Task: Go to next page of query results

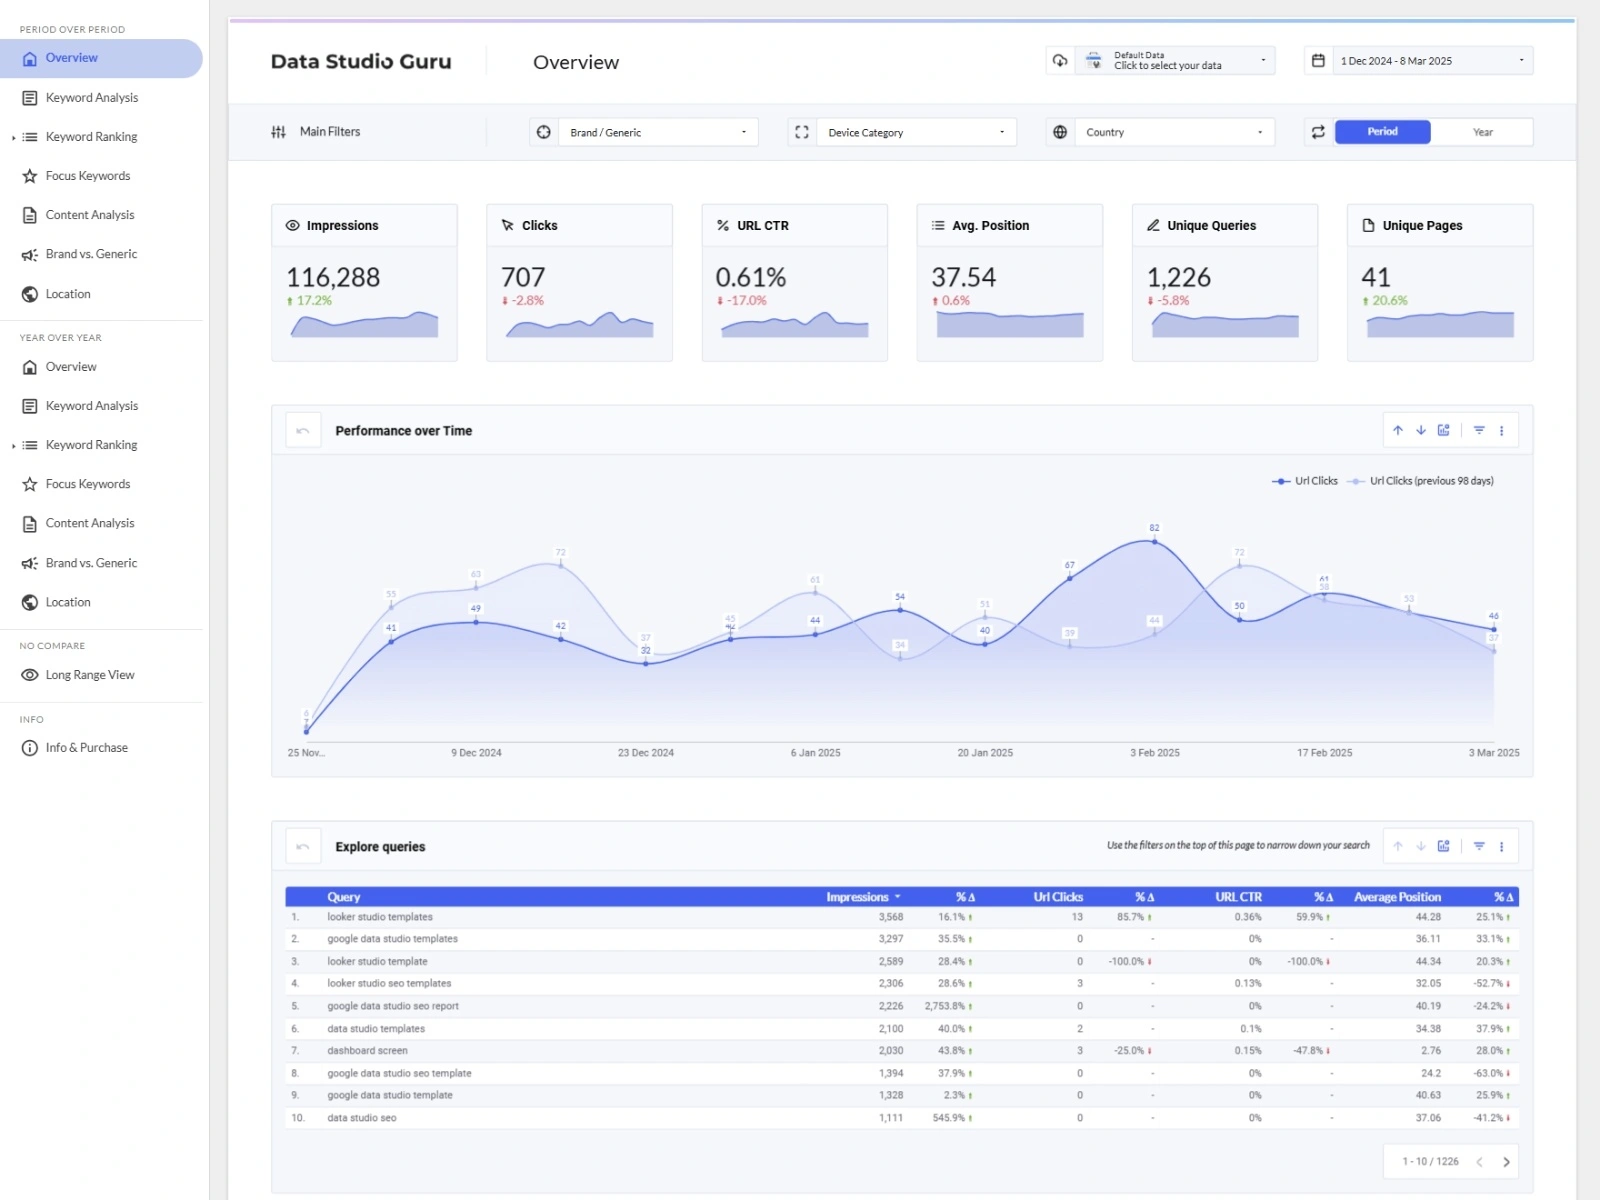Action: (1505, 1161)
